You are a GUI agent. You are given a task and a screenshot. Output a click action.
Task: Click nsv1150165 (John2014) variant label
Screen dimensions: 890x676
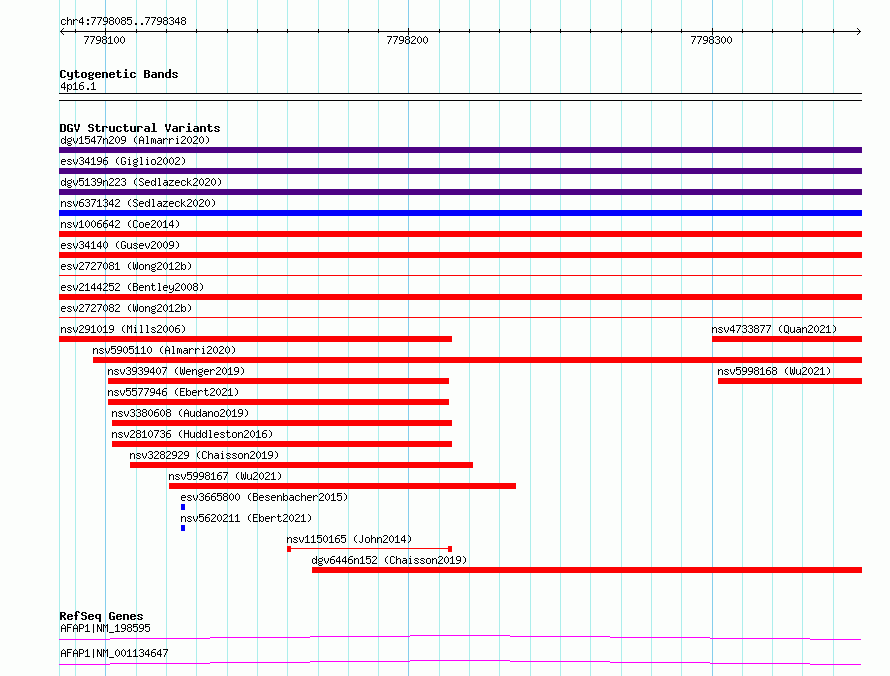click(x=349, y=539)
